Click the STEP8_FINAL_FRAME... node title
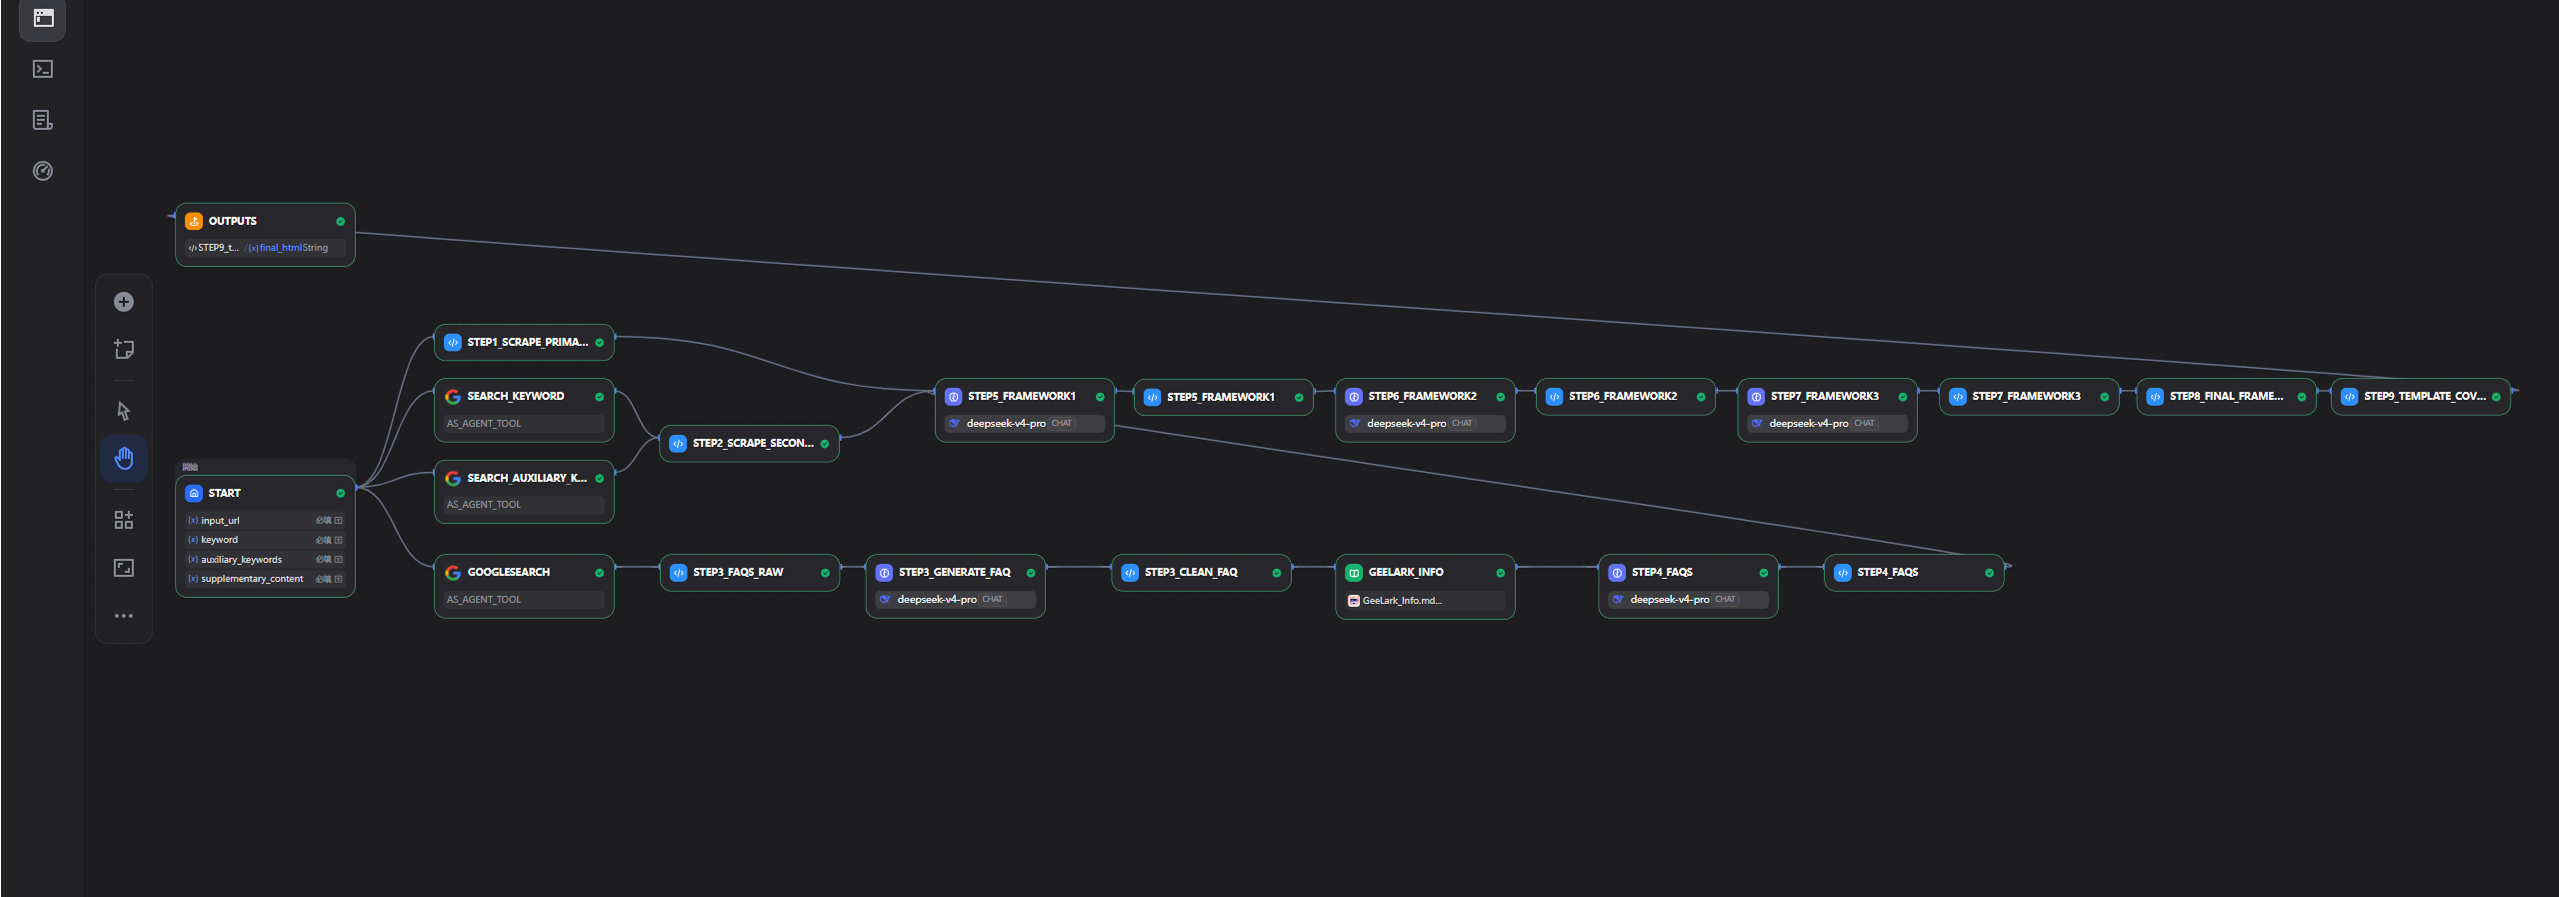 coord(2227,396)
